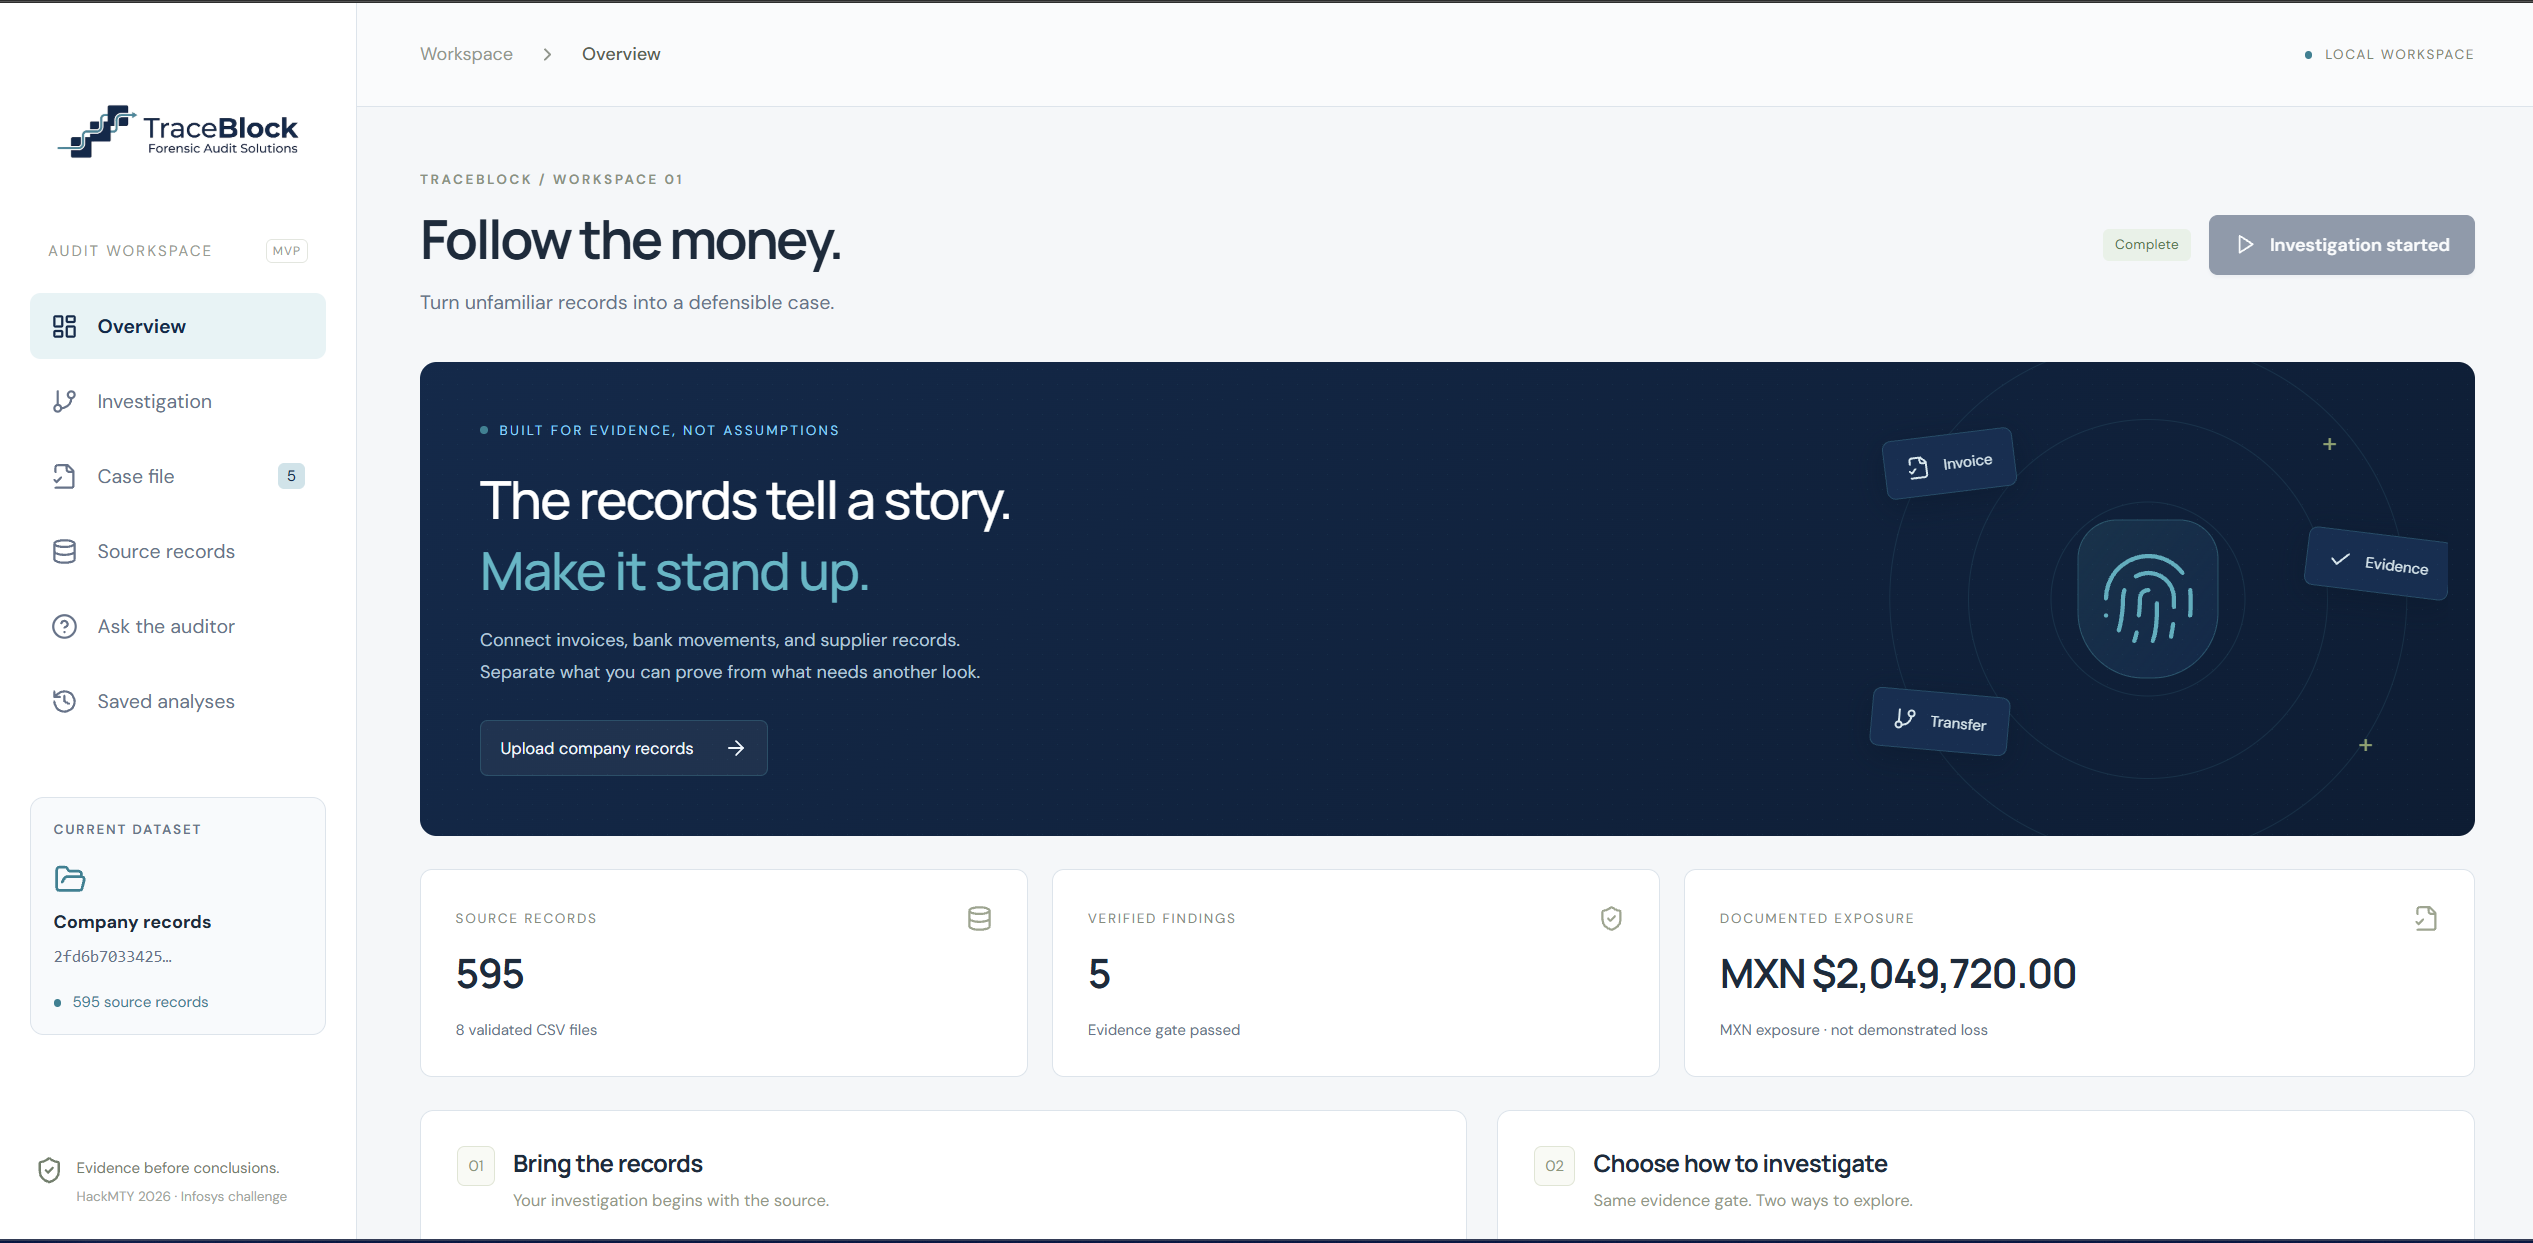Click the Case file count badge

click(291, 476)
